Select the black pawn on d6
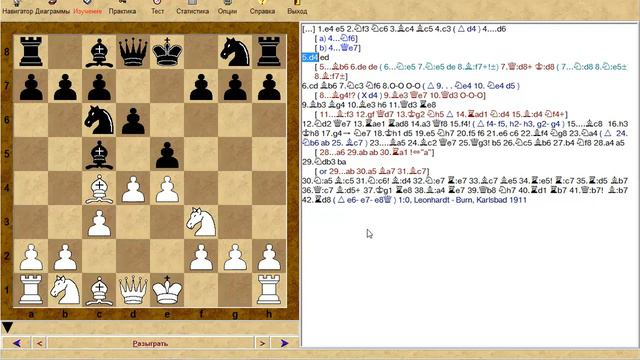The width and height of the screenshot is (640, 360). coord(133,120)
